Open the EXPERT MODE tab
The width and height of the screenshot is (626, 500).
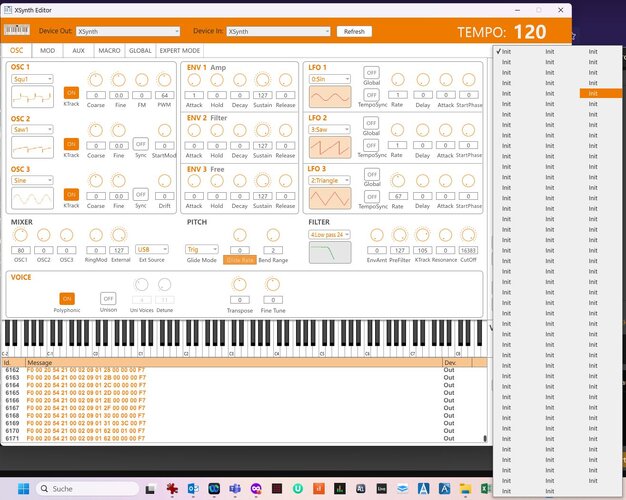click(180, 51)
